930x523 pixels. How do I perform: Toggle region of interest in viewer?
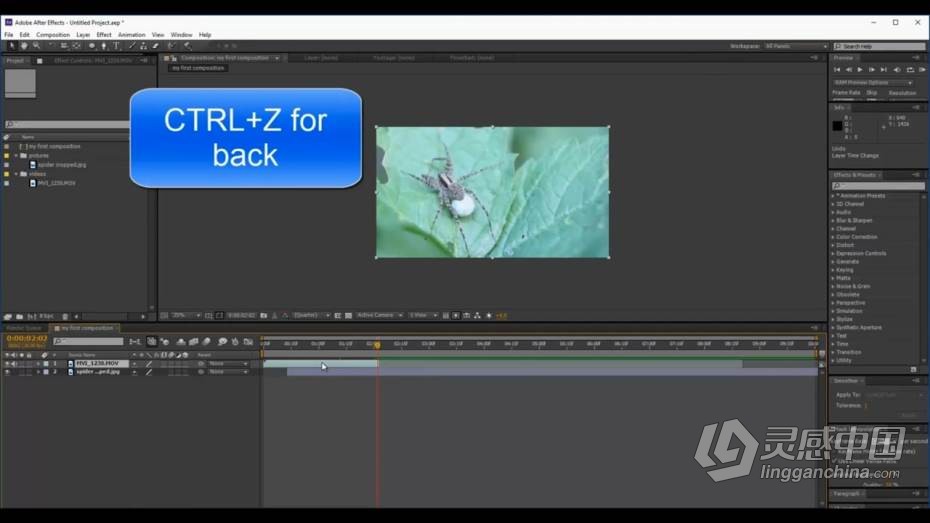tap(337, 315)
